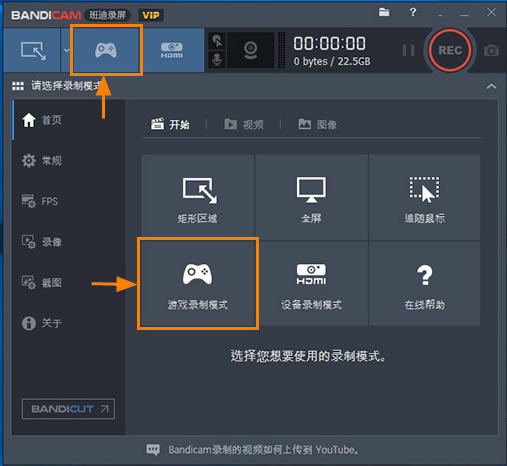Open the YouTube upload tip link
507x466 pixels.
point(263,450)
